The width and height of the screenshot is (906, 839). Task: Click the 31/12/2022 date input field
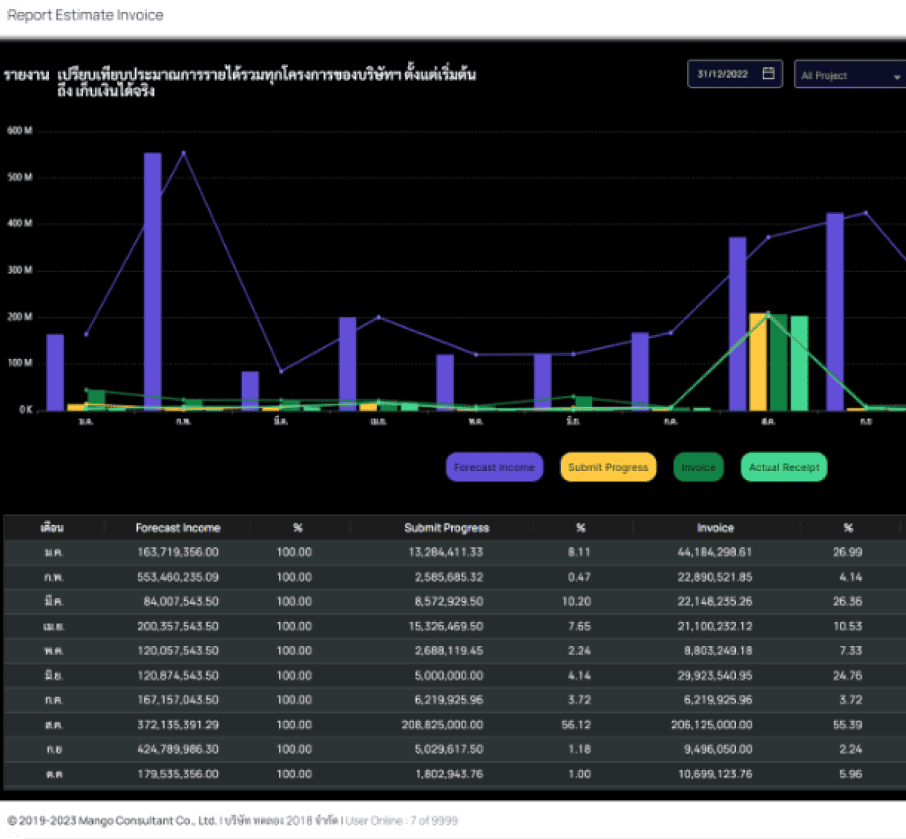click(x=725, y=75)
